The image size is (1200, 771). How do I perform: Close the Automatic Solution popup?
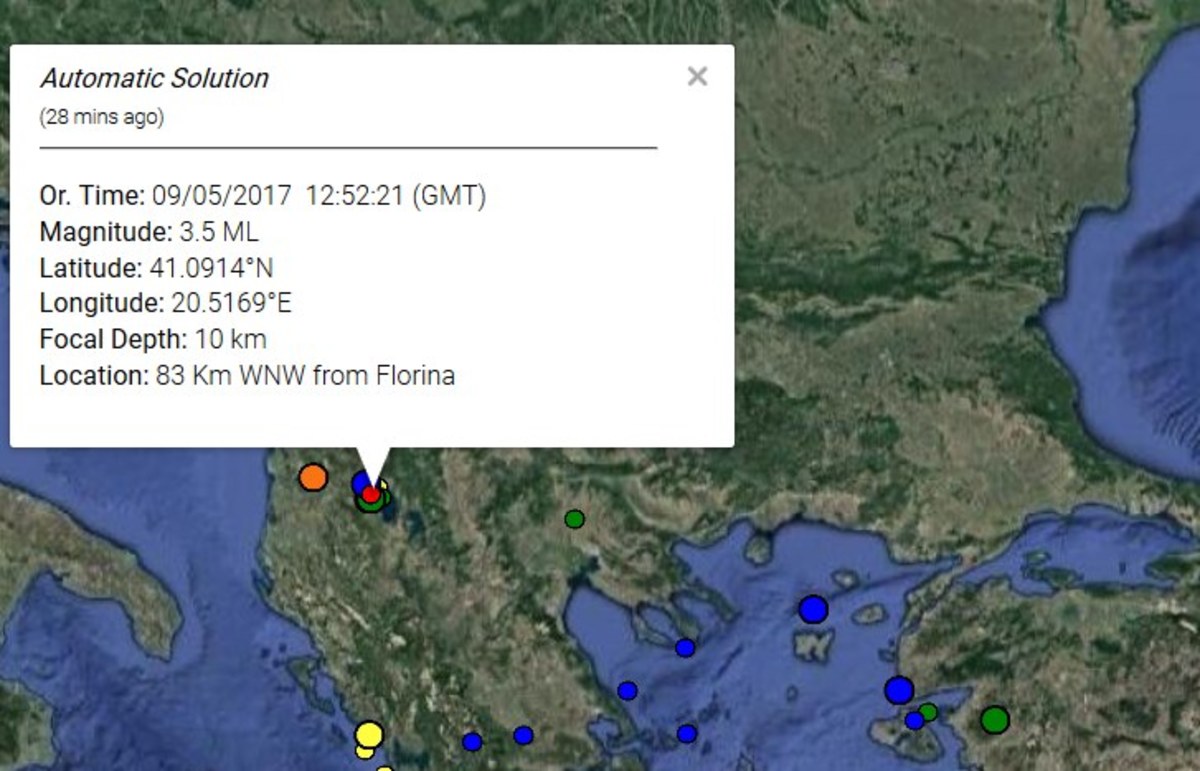(x=697, y=76)
